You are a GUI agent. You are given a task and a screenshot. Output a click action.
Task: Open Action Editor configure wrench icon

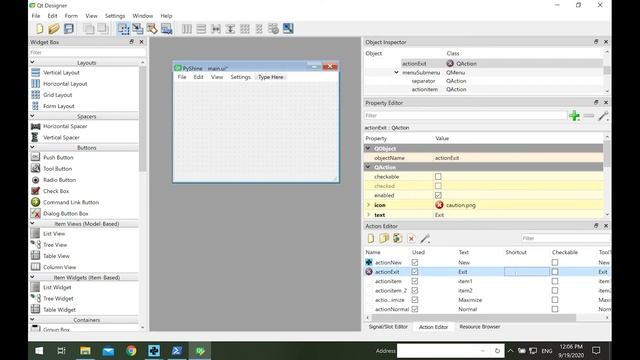coord(425,238)
